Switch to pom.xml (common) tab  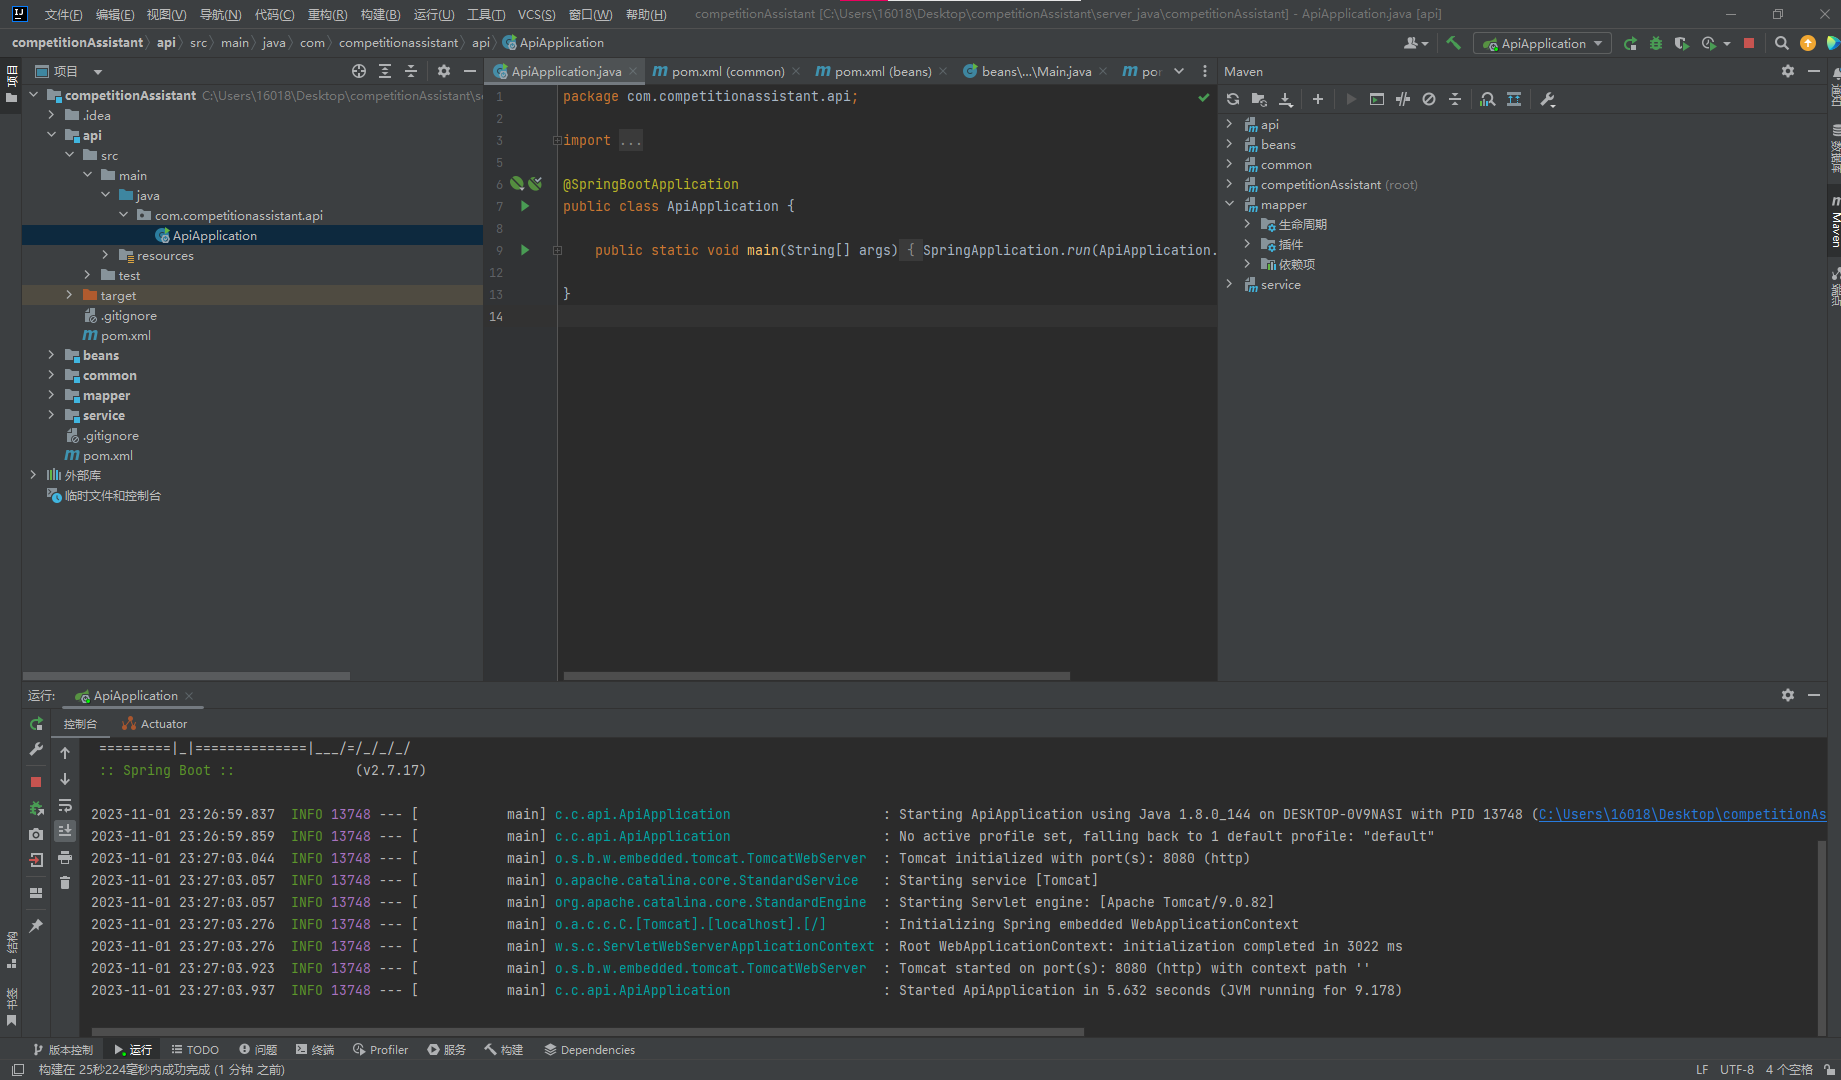(x=727, y=71)
